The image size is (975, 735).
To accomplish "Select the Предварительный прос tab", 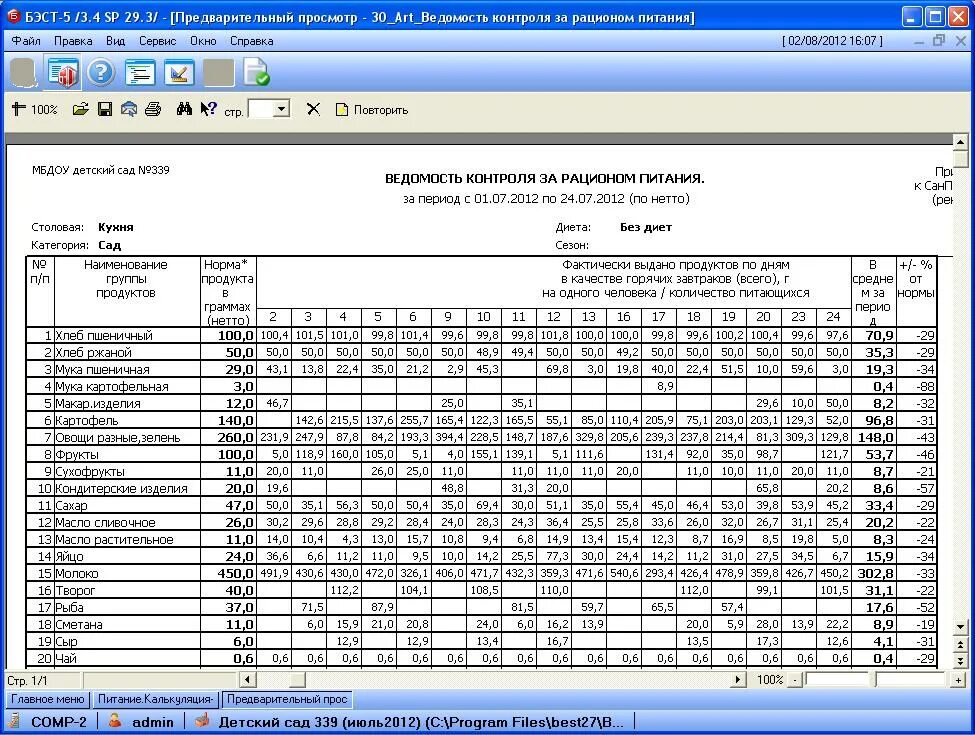I will click(x=287, y=699).
